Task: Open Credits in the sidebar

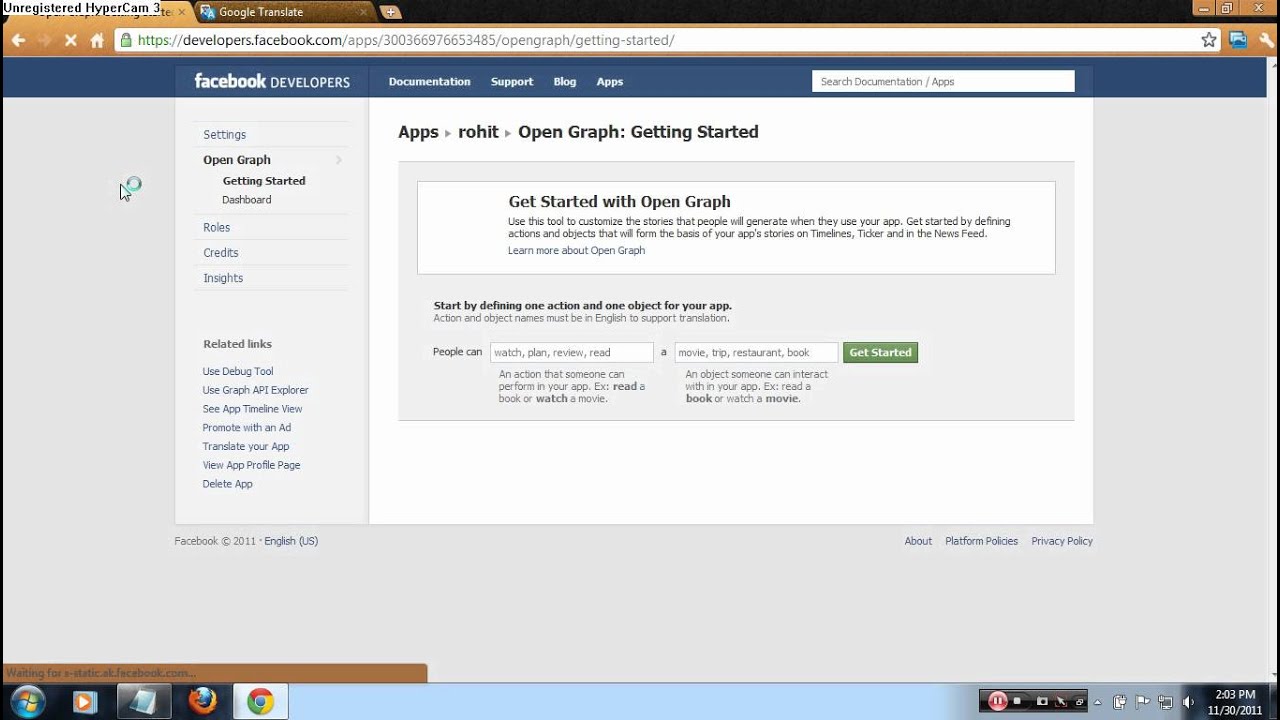Action: point(221,253)
